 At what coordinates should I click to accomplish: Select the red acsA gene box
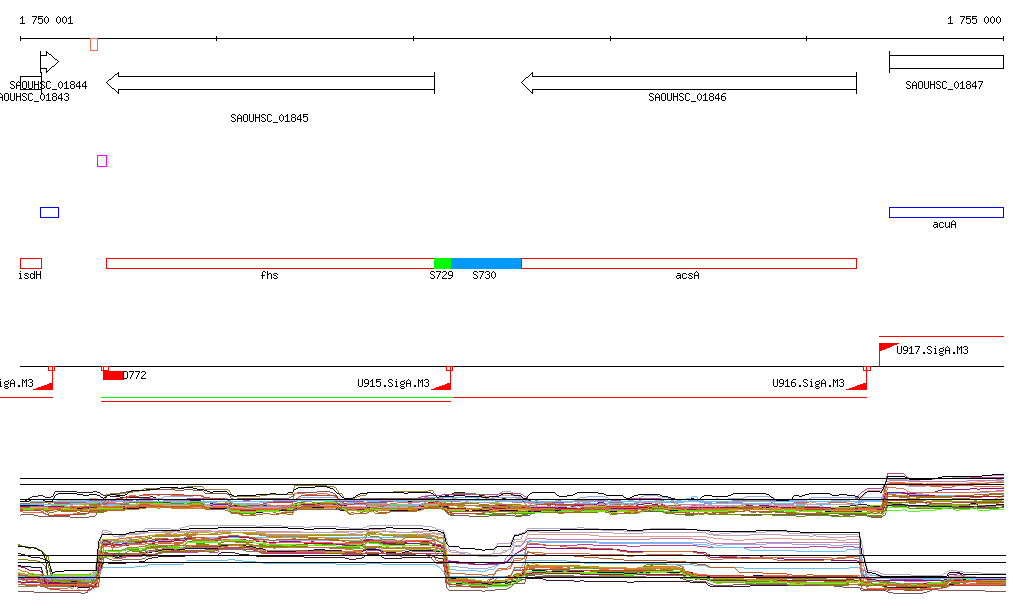688,263
